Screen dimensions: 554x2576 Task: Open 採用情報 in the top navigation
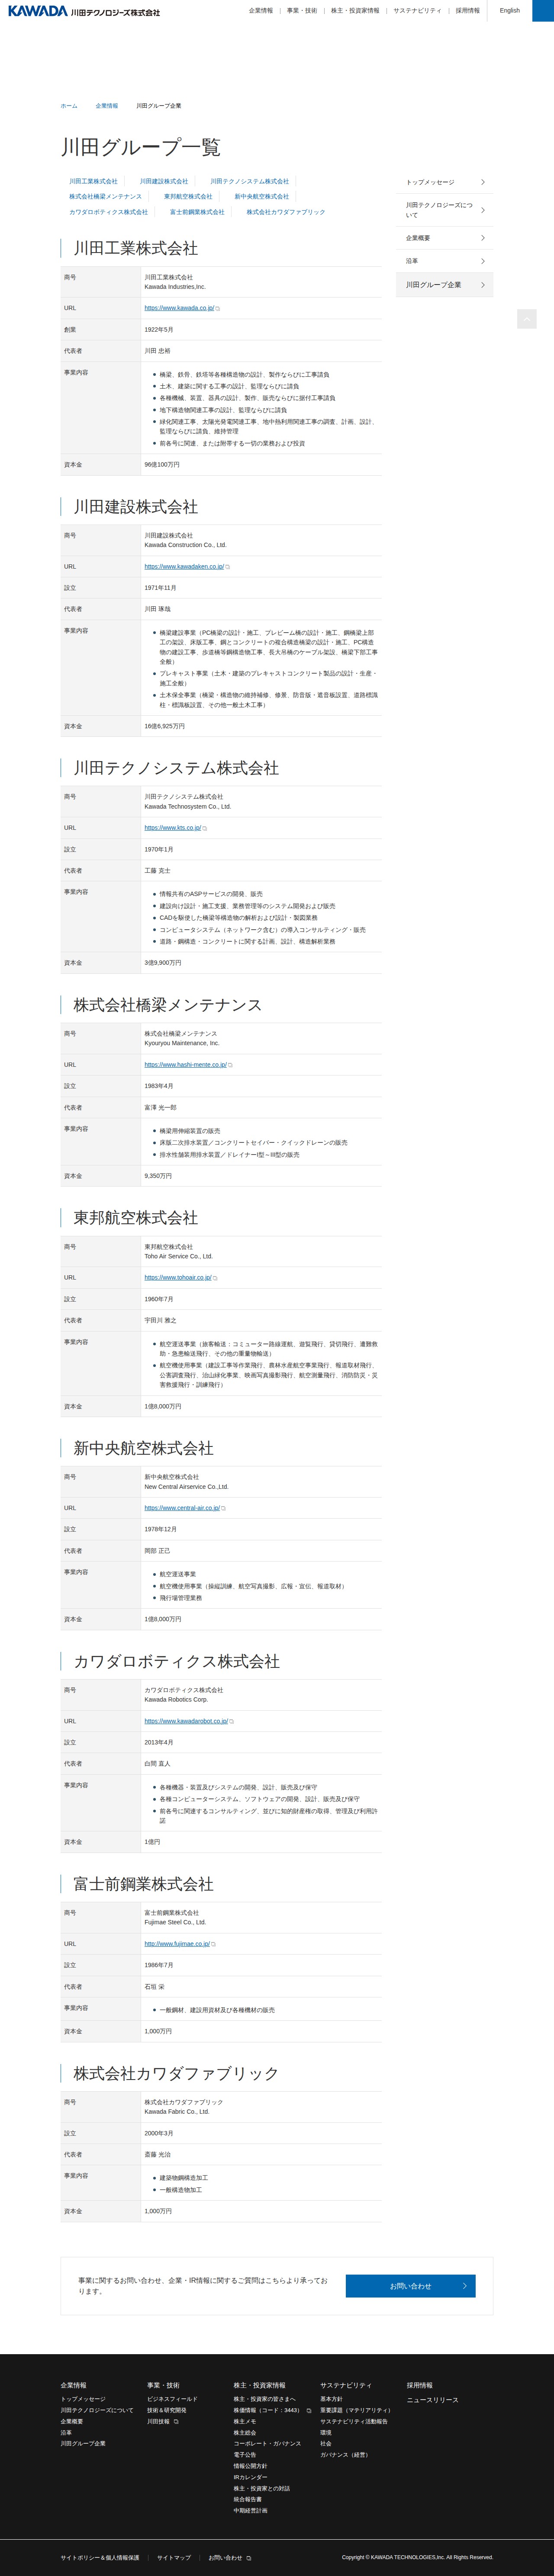pos(468,11)
